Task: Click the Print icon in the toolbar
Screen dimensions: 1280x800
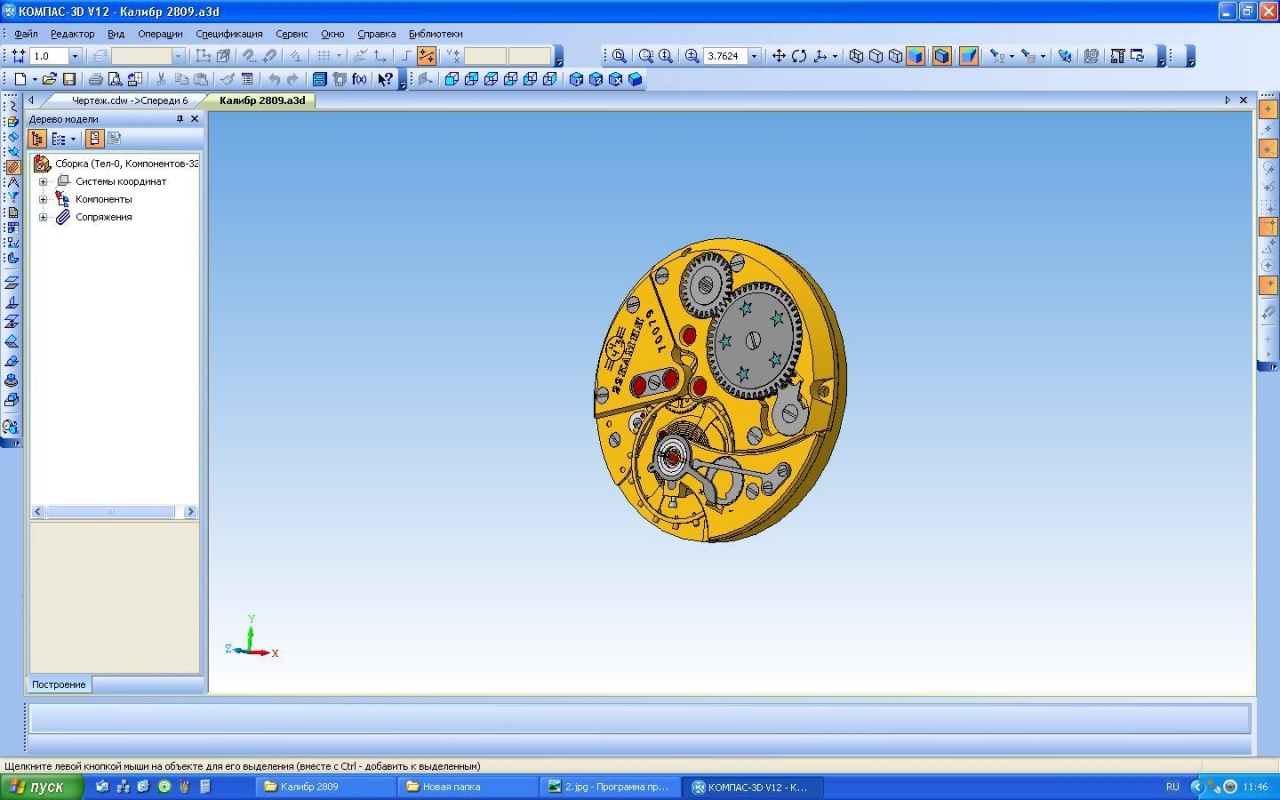Action: pyautogui.click(x=96, y=79)
